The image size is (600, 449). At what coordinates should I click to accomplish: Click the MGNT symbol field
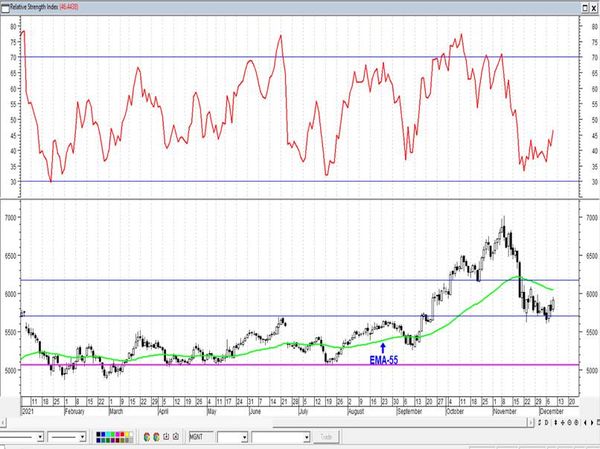(201, 437)
